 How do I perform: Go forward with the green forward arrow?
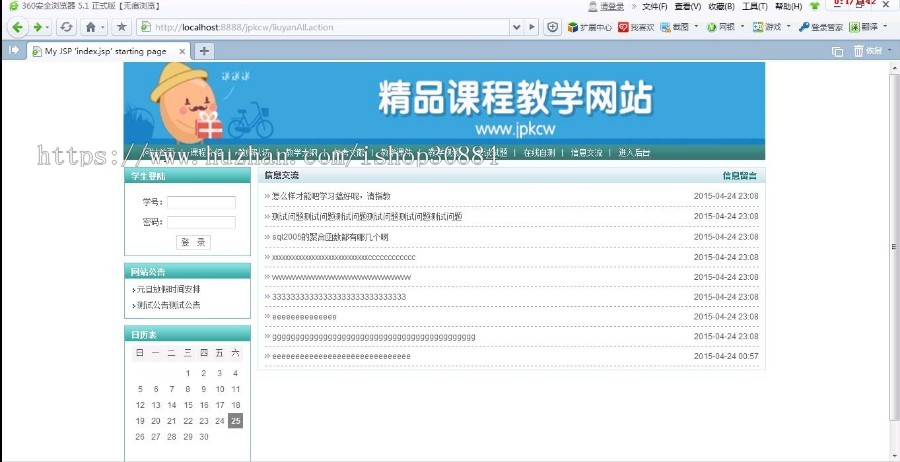point(37,27)
